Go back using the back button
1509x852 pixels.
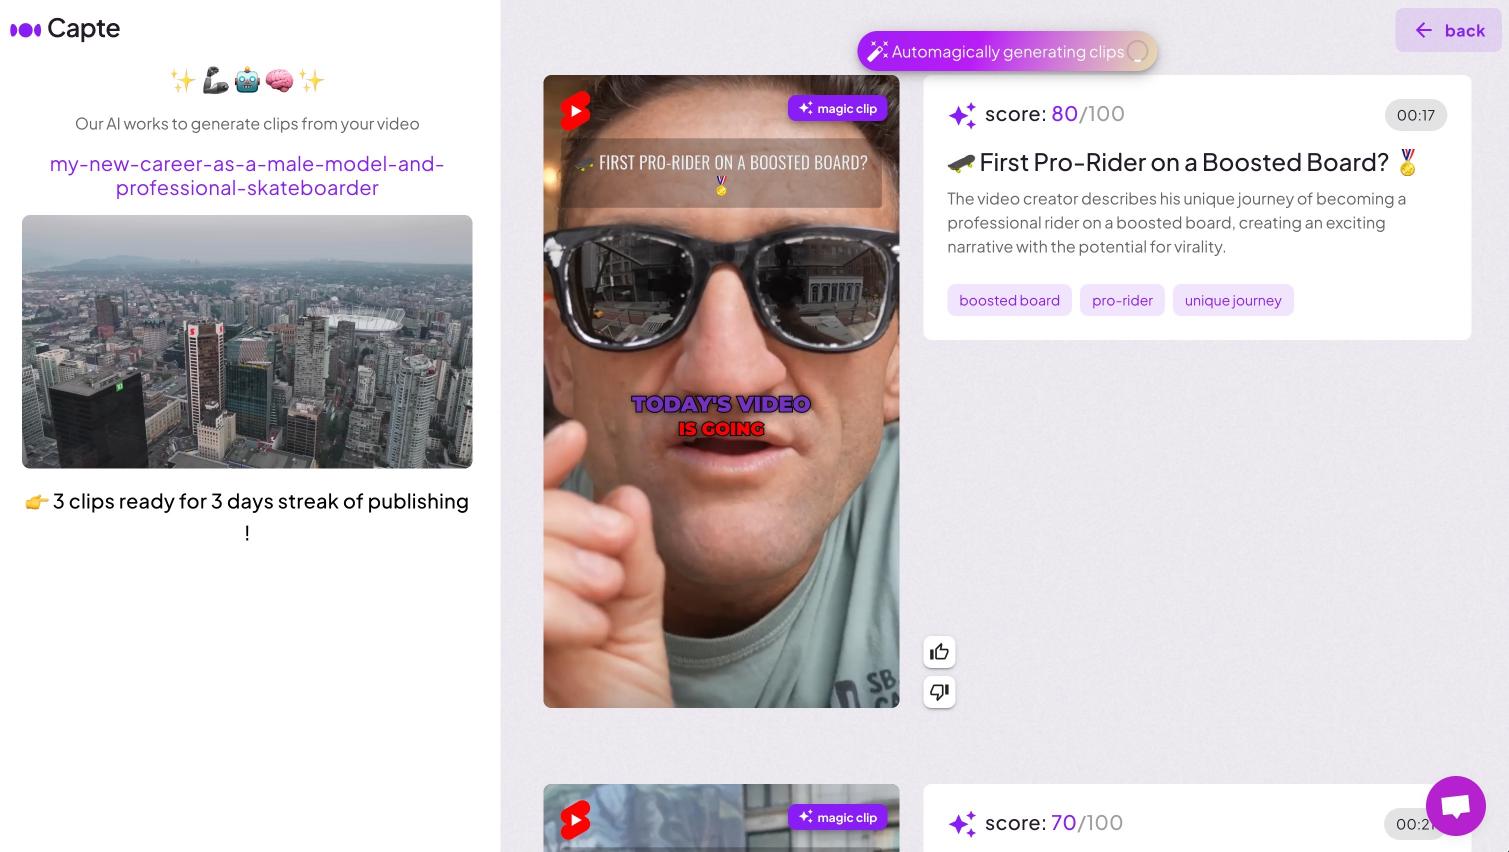click(1448, 31)
